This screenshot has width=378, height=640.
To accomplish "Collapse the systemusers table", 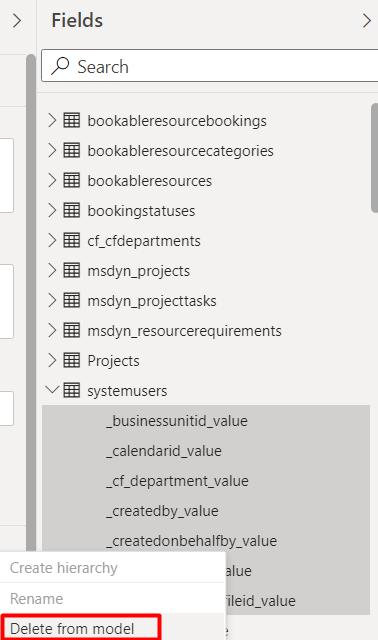I will 52,390.
